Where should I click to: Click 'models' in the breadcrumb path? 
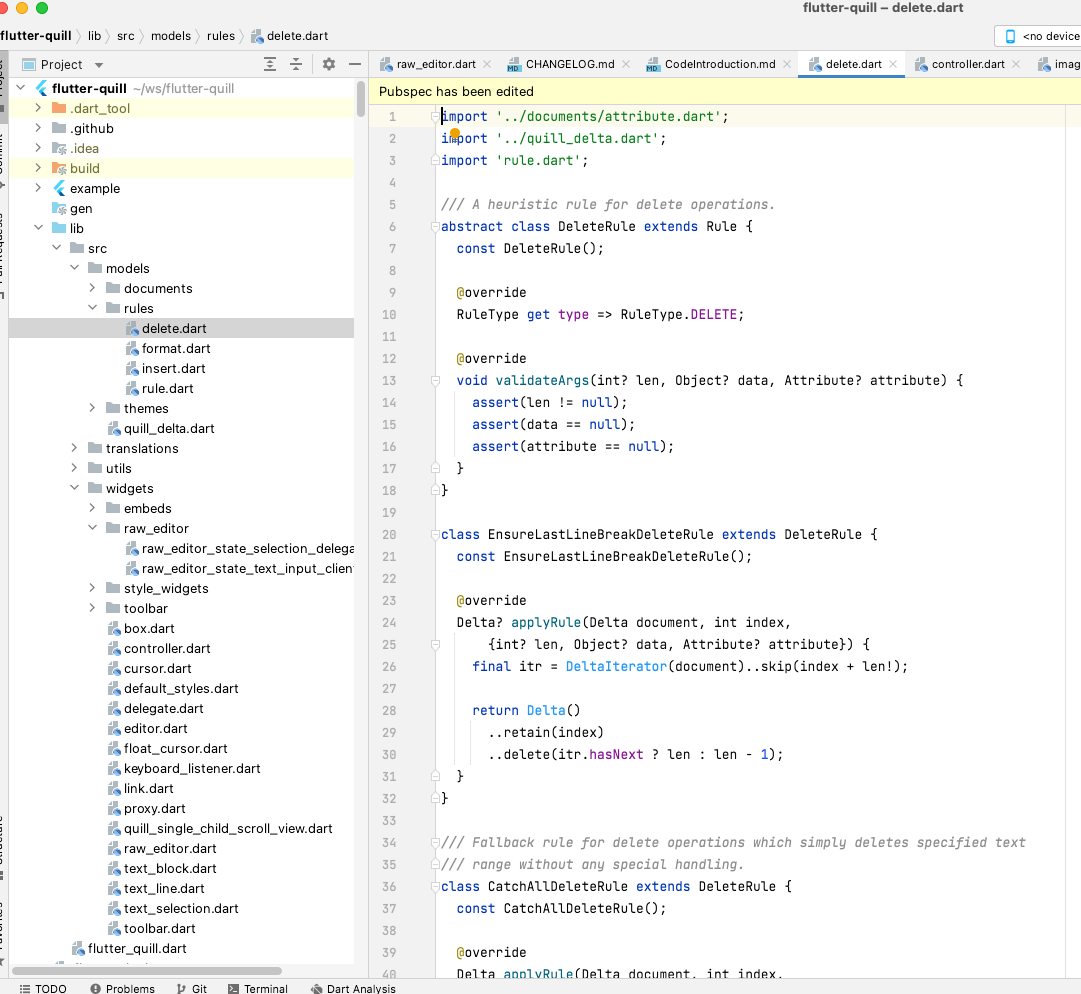[171, 36]
